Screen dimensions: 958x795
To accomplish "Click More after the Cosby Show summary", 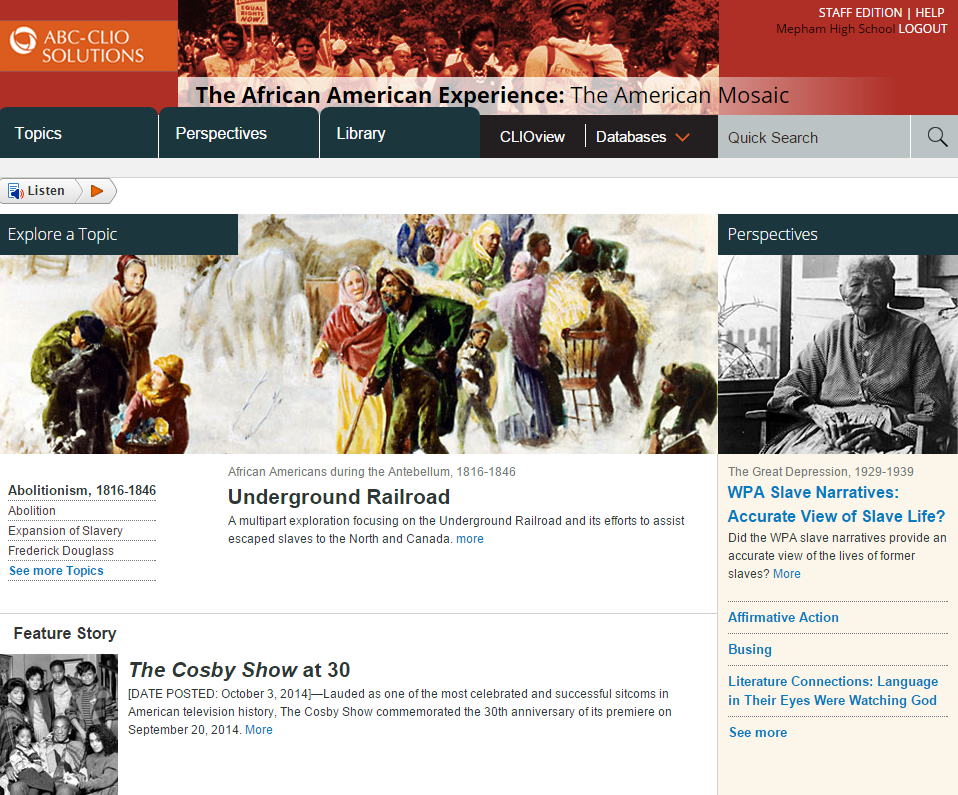I will coord(258,730).
